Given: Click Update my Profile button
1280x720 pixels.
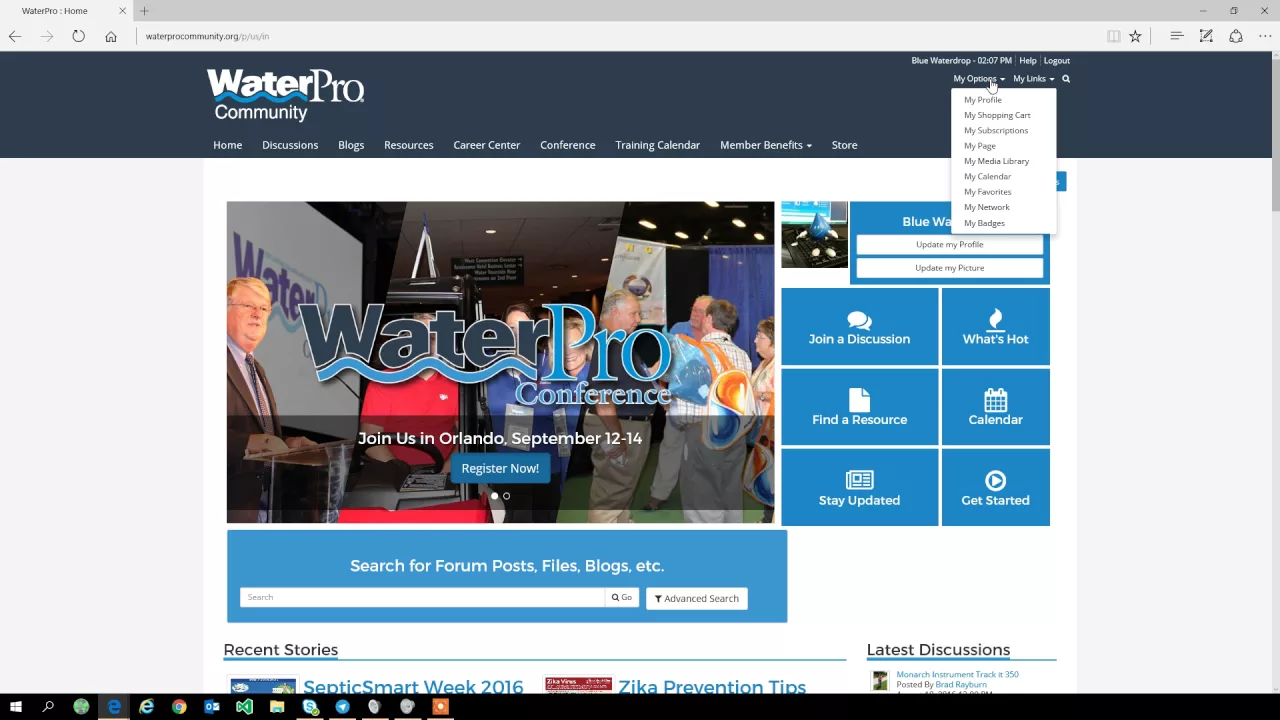Looking at the screenshot, I should 950,245.
